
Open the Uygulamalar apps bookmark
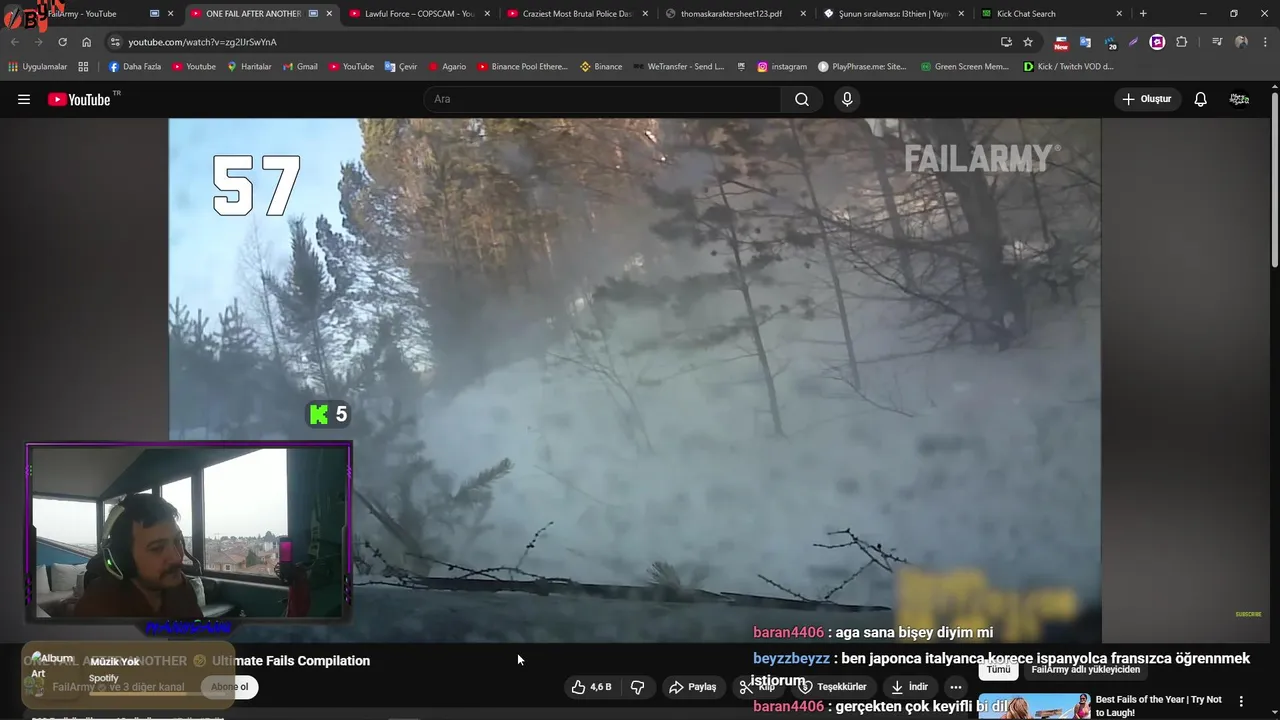click(37, 66)
